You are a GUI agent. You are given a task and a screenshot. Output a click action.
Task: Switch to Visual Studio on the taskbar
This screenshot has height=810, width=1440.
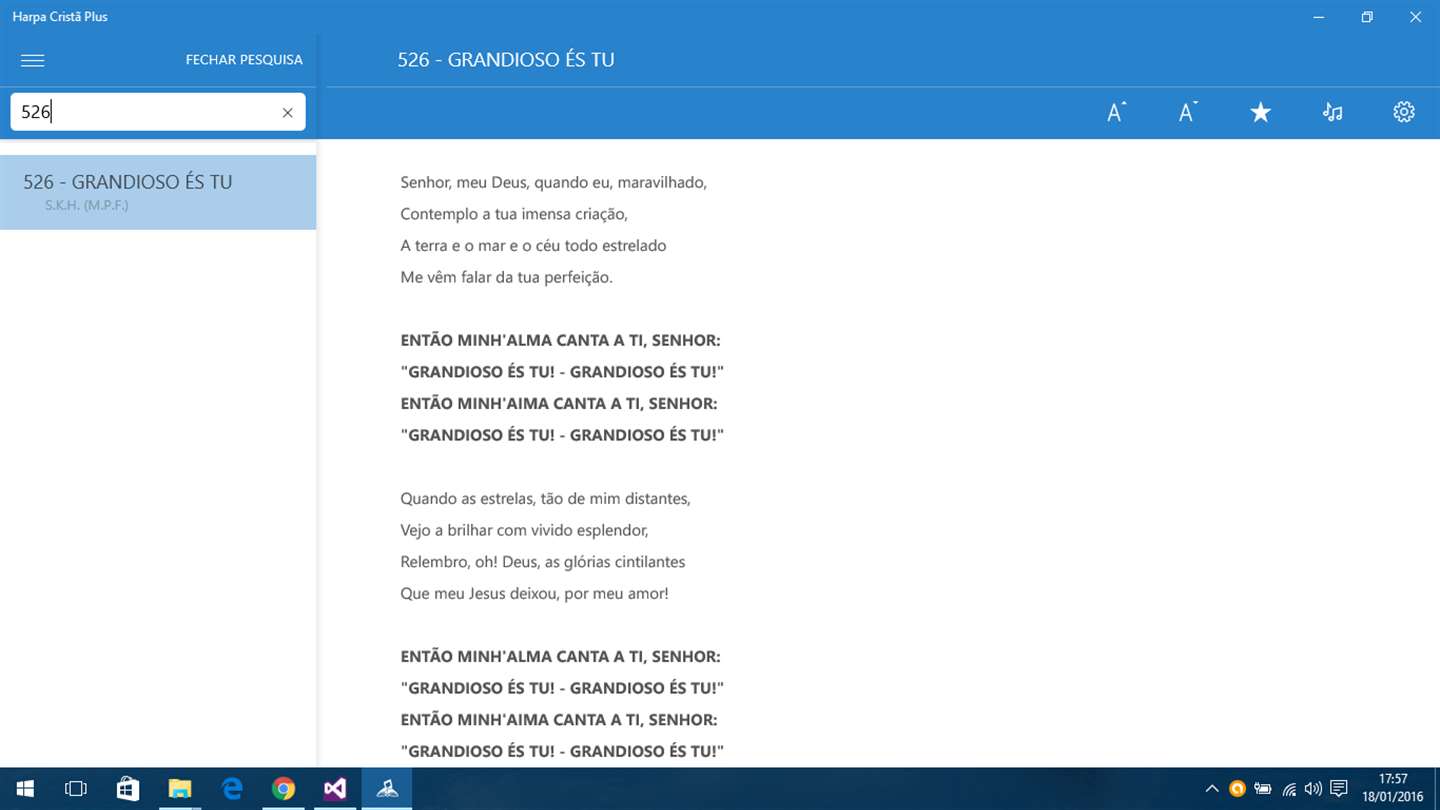pyautogui.click(x=336, y=789)
